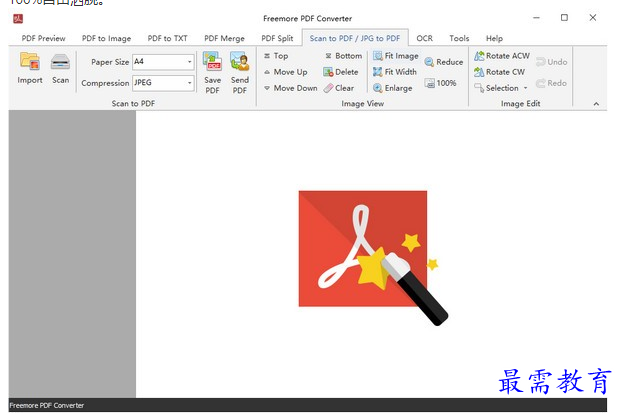Go to the PDF Merge tab
620x413 pixels.
click(224, 38)
